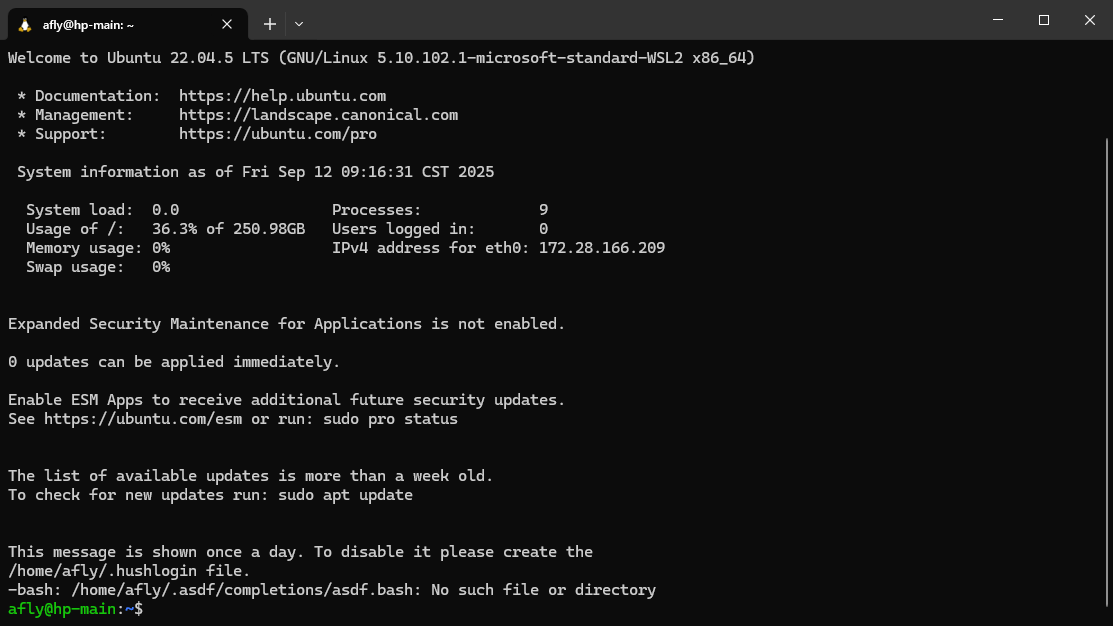Click the 'sudo apt update' command text
This screenshot has width=1113, height=626.
[345, 495]
